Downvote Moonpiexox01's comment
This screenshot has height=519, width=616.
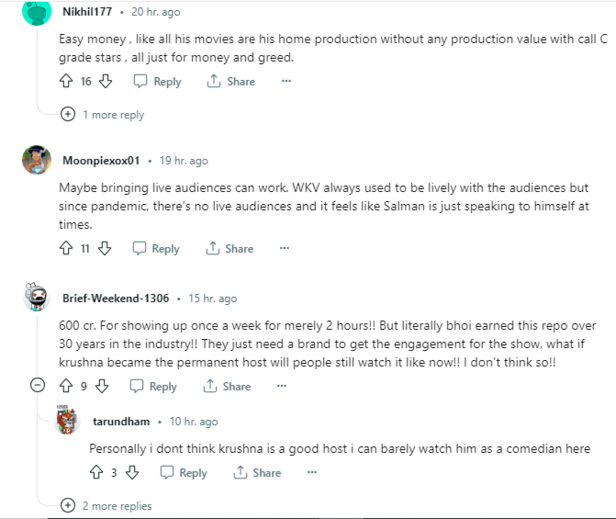[x=104, y=249]
